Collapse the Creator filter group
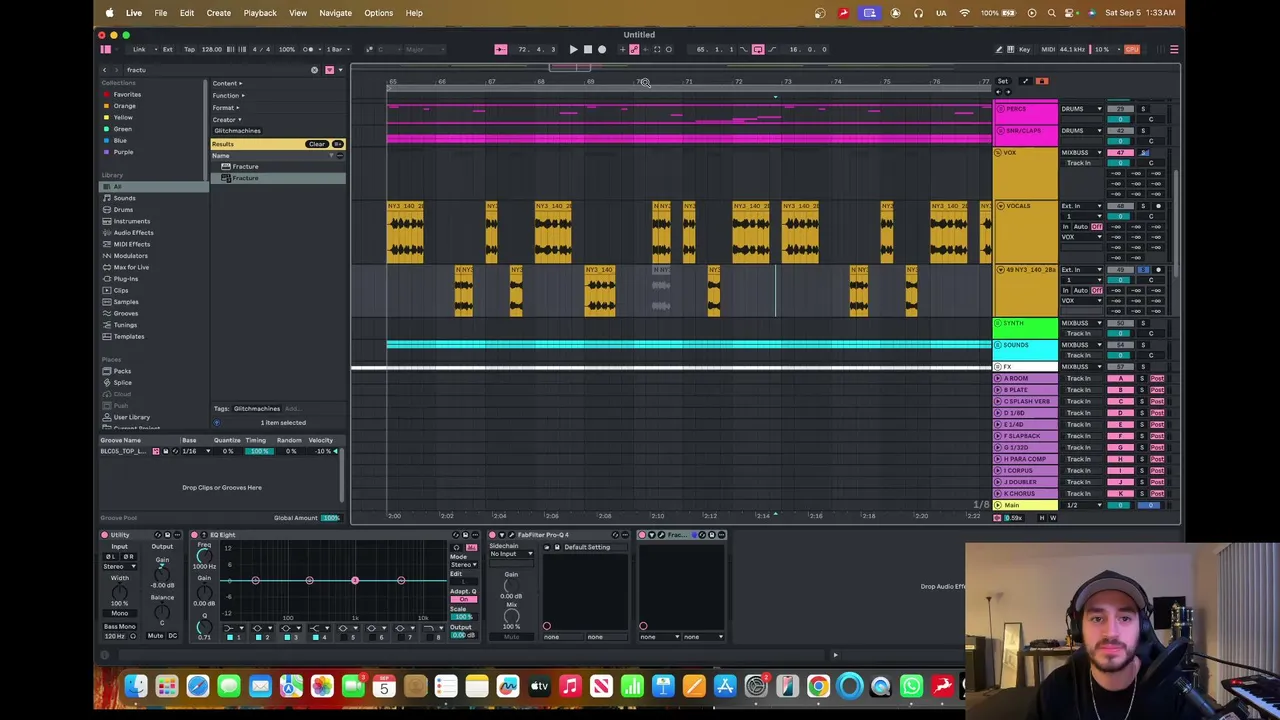This screenshot has height=720, width=1280. 226,119
